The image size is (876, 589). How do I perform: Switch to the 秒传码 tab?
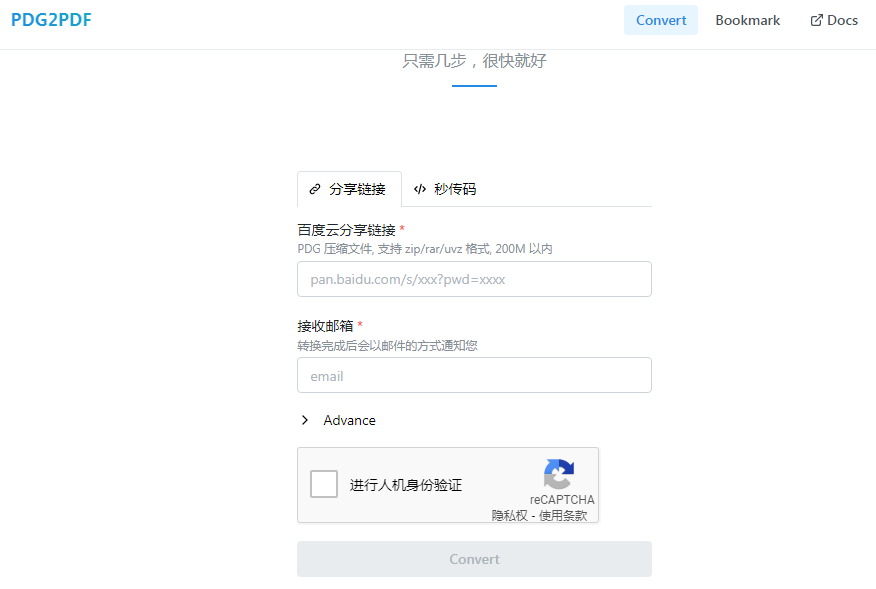455,189
